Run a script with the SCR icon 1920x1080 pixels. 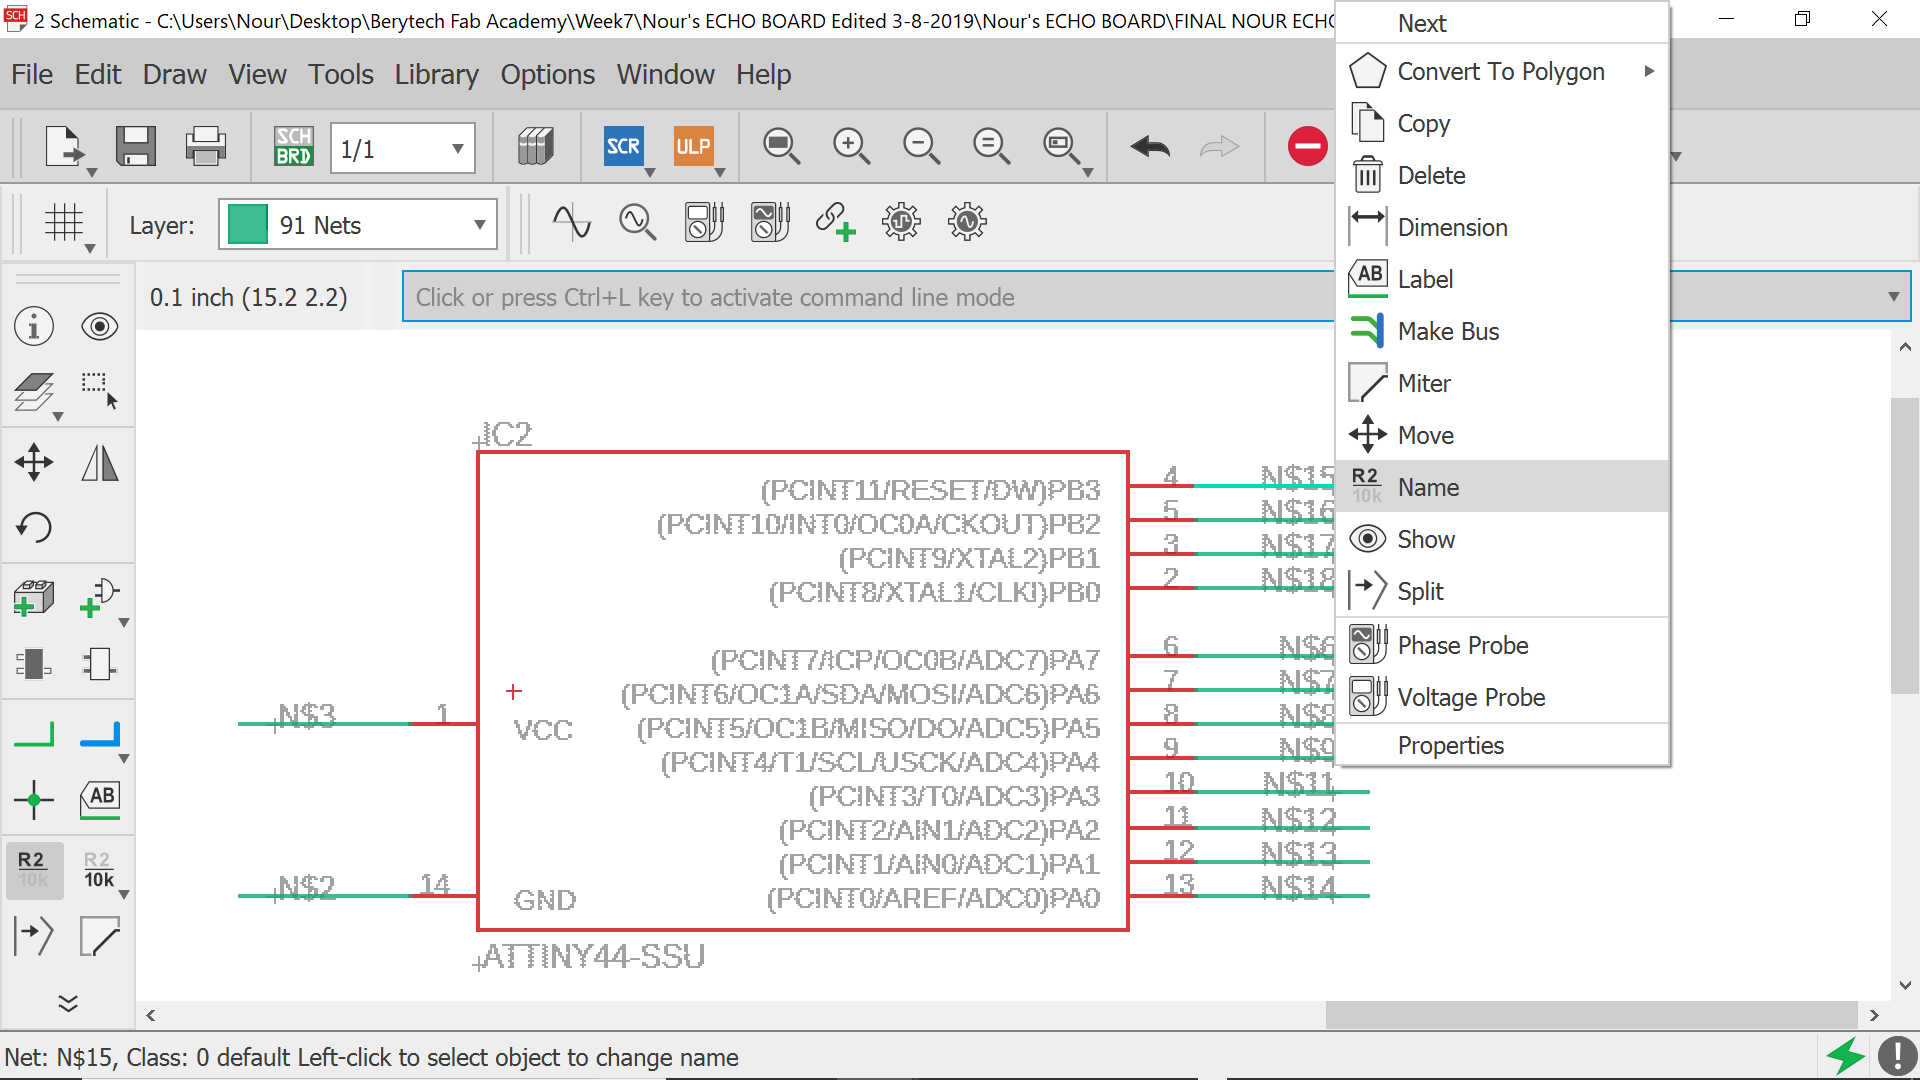[x=622, y=147]
